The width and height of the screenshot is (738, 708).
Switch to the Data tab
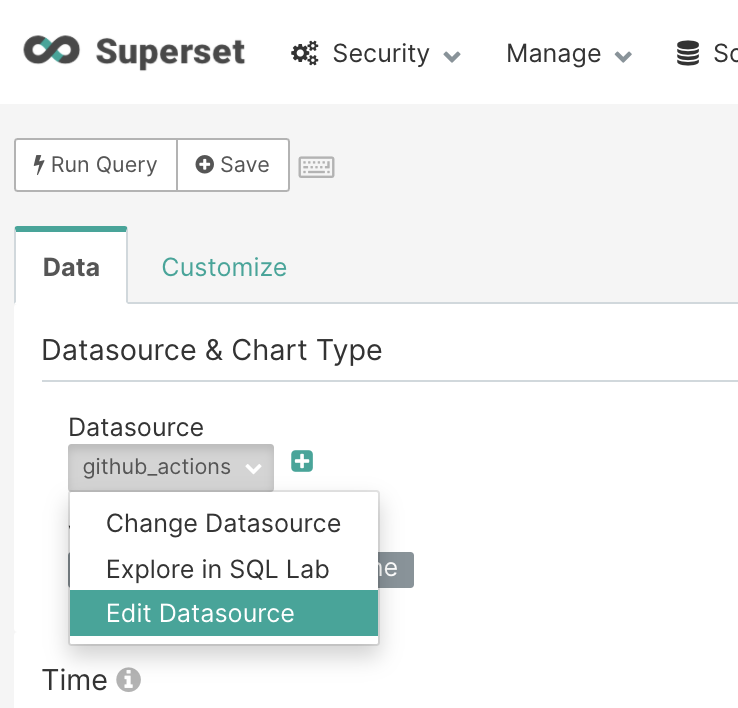tap(71, 267)
